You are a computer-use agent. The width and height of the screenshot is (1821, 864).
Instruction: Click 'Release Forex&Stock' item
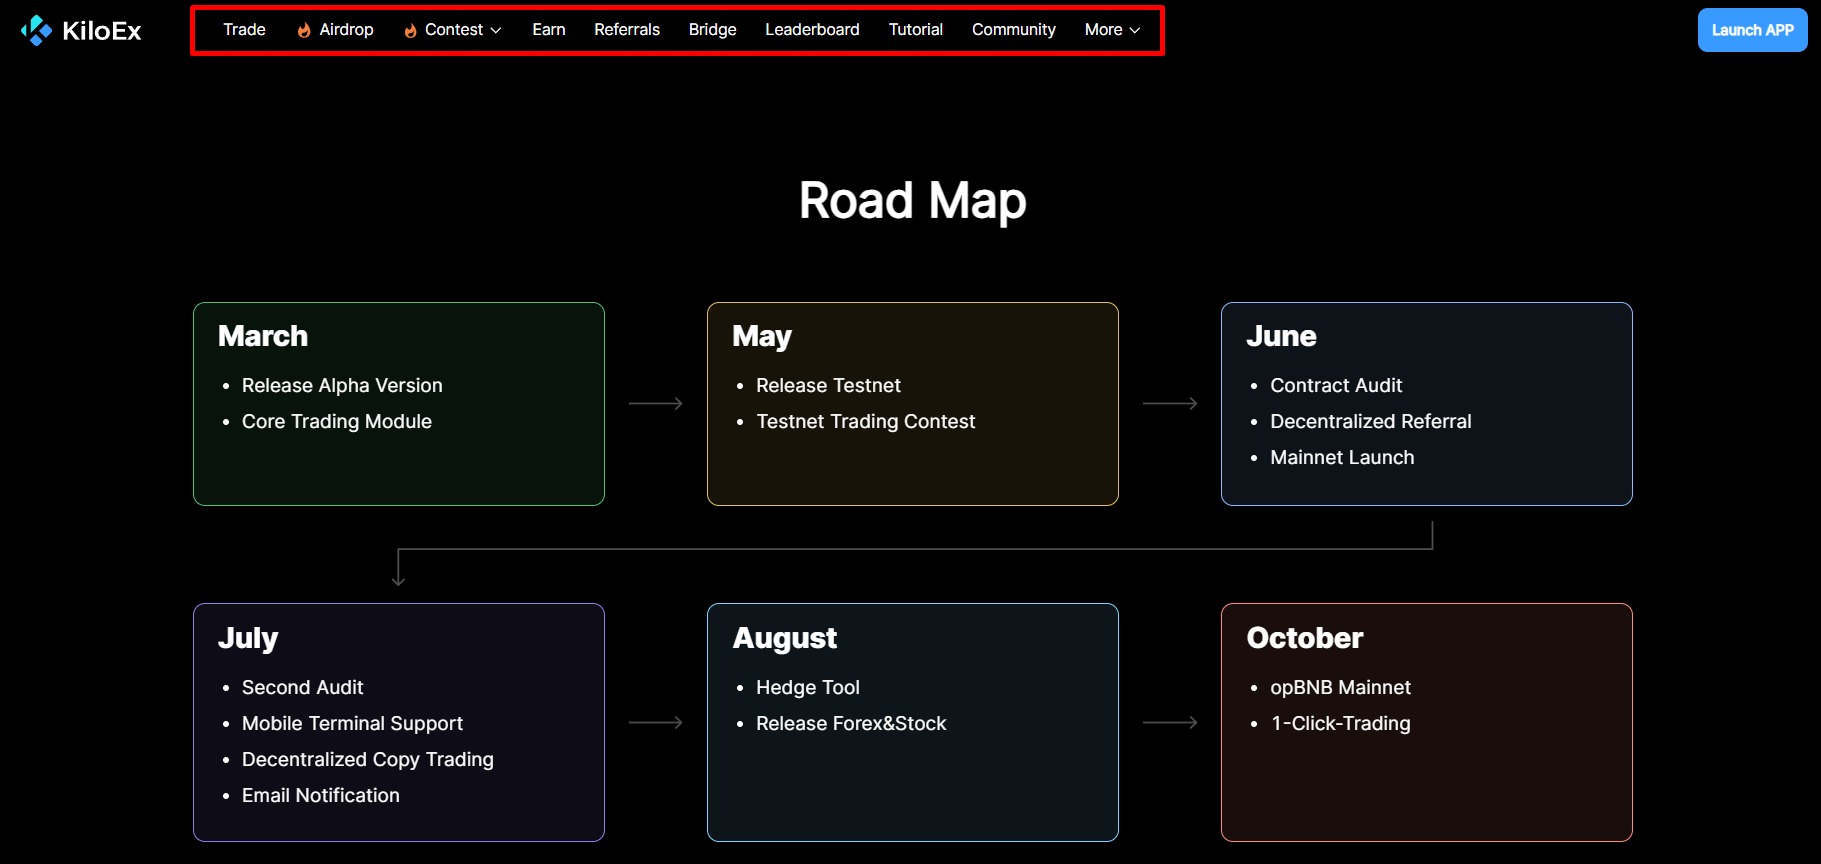(x=851, y=724)
